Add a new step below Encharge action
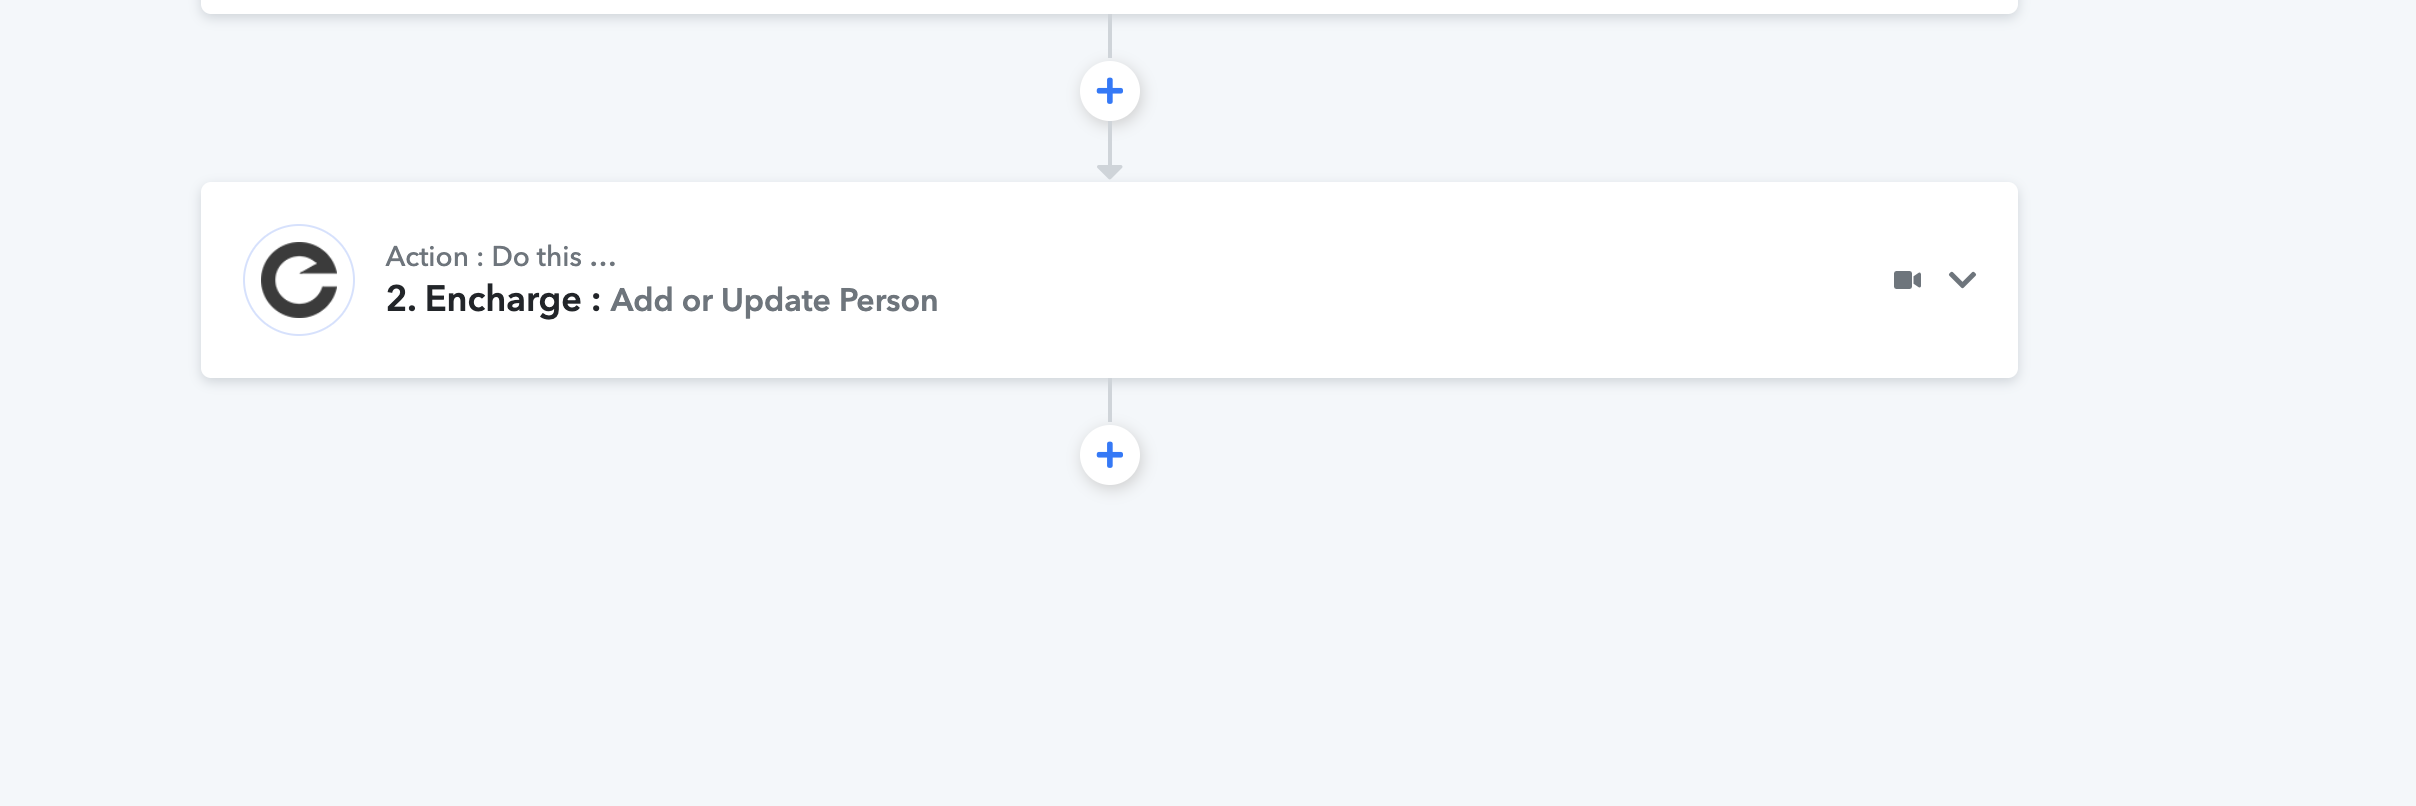 click(x=1110, y=455)
